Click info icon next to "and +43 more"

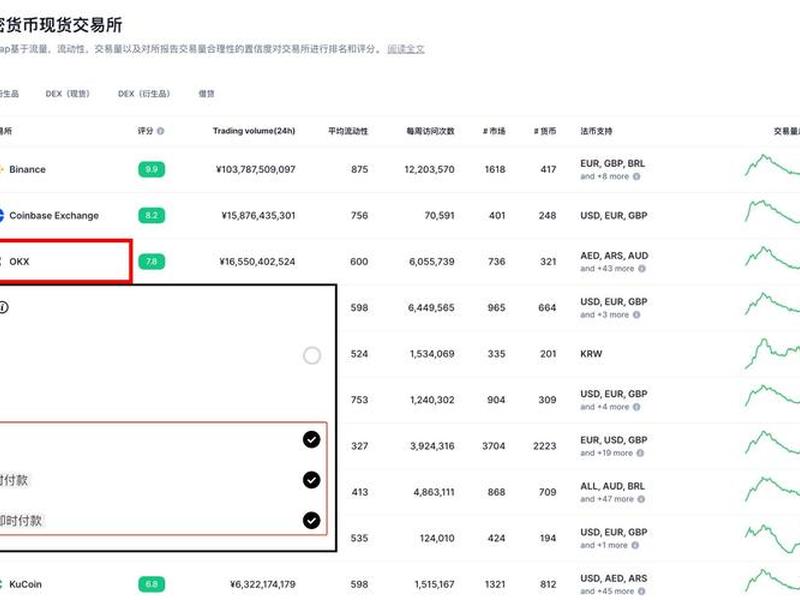[x=642, y=268]
